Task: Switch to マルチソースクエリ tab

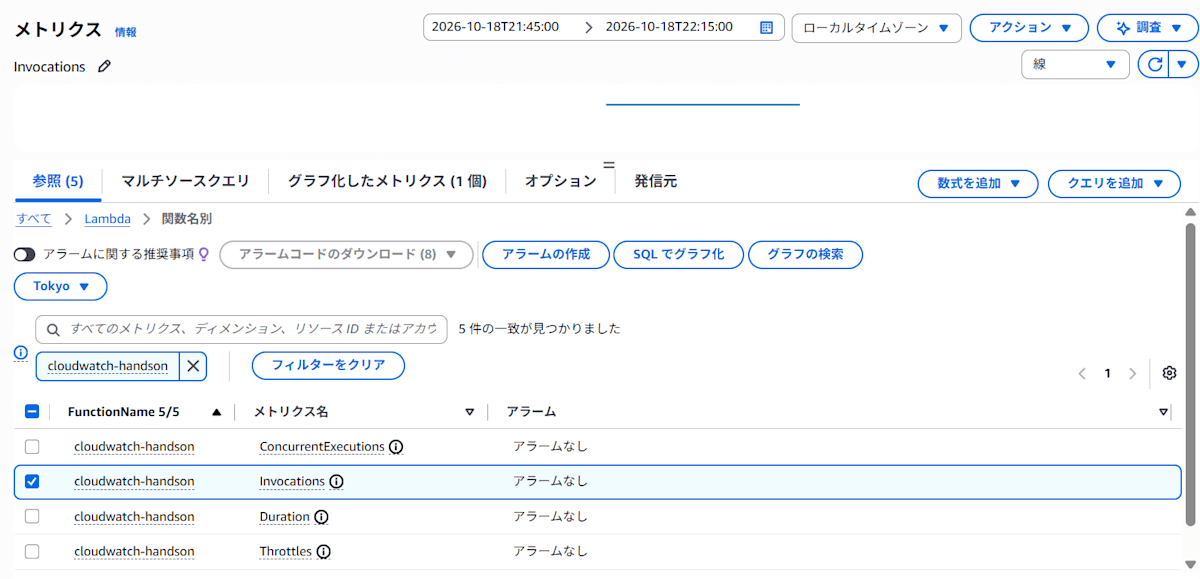Action: (x=185, y=181)
